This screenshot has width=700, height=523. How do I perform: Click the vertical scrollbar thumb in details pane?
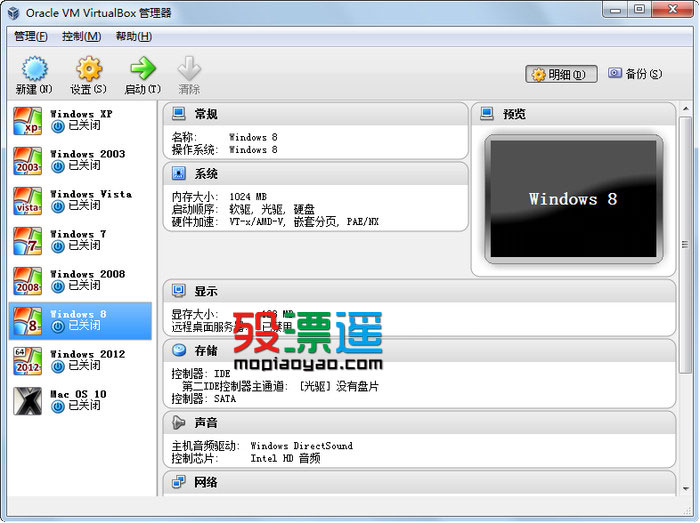click(x=685, y=245)
